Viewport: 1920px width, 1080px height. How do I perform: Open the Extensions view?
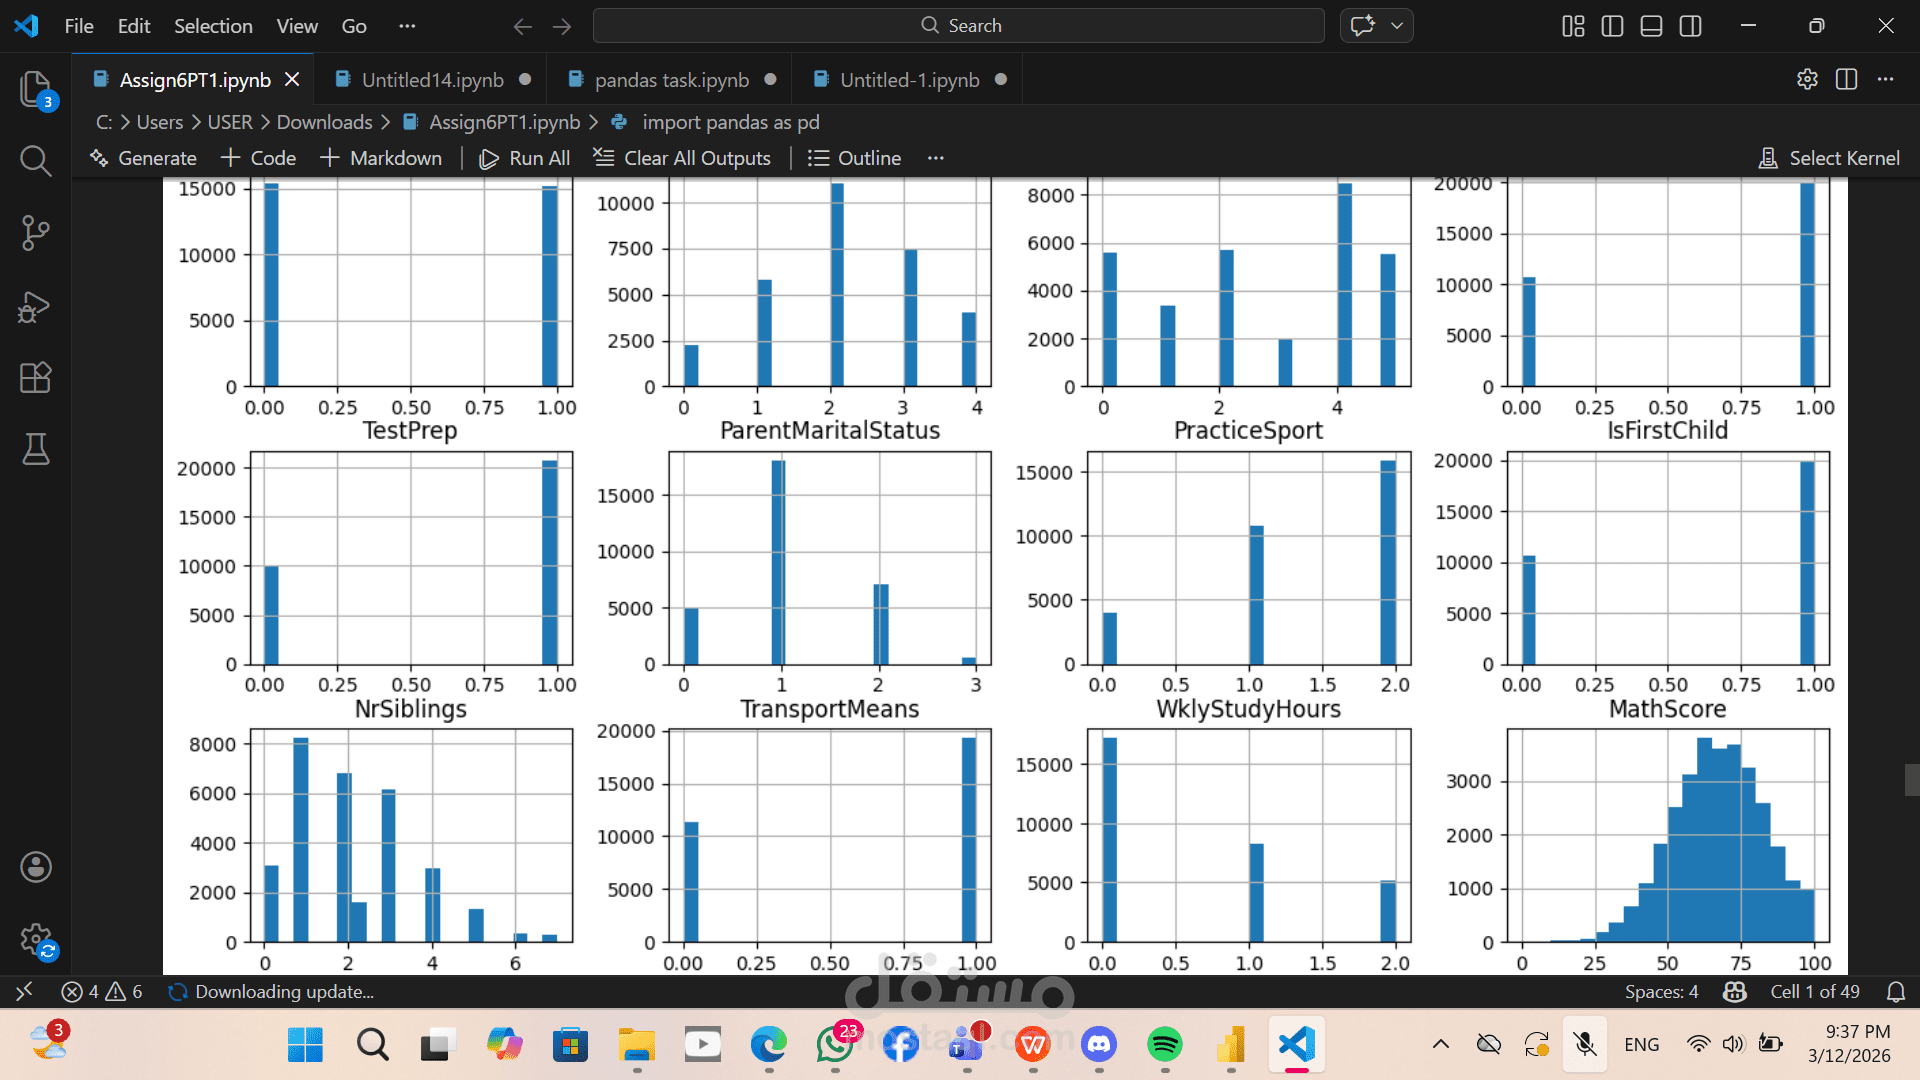(x=35, y=377)
